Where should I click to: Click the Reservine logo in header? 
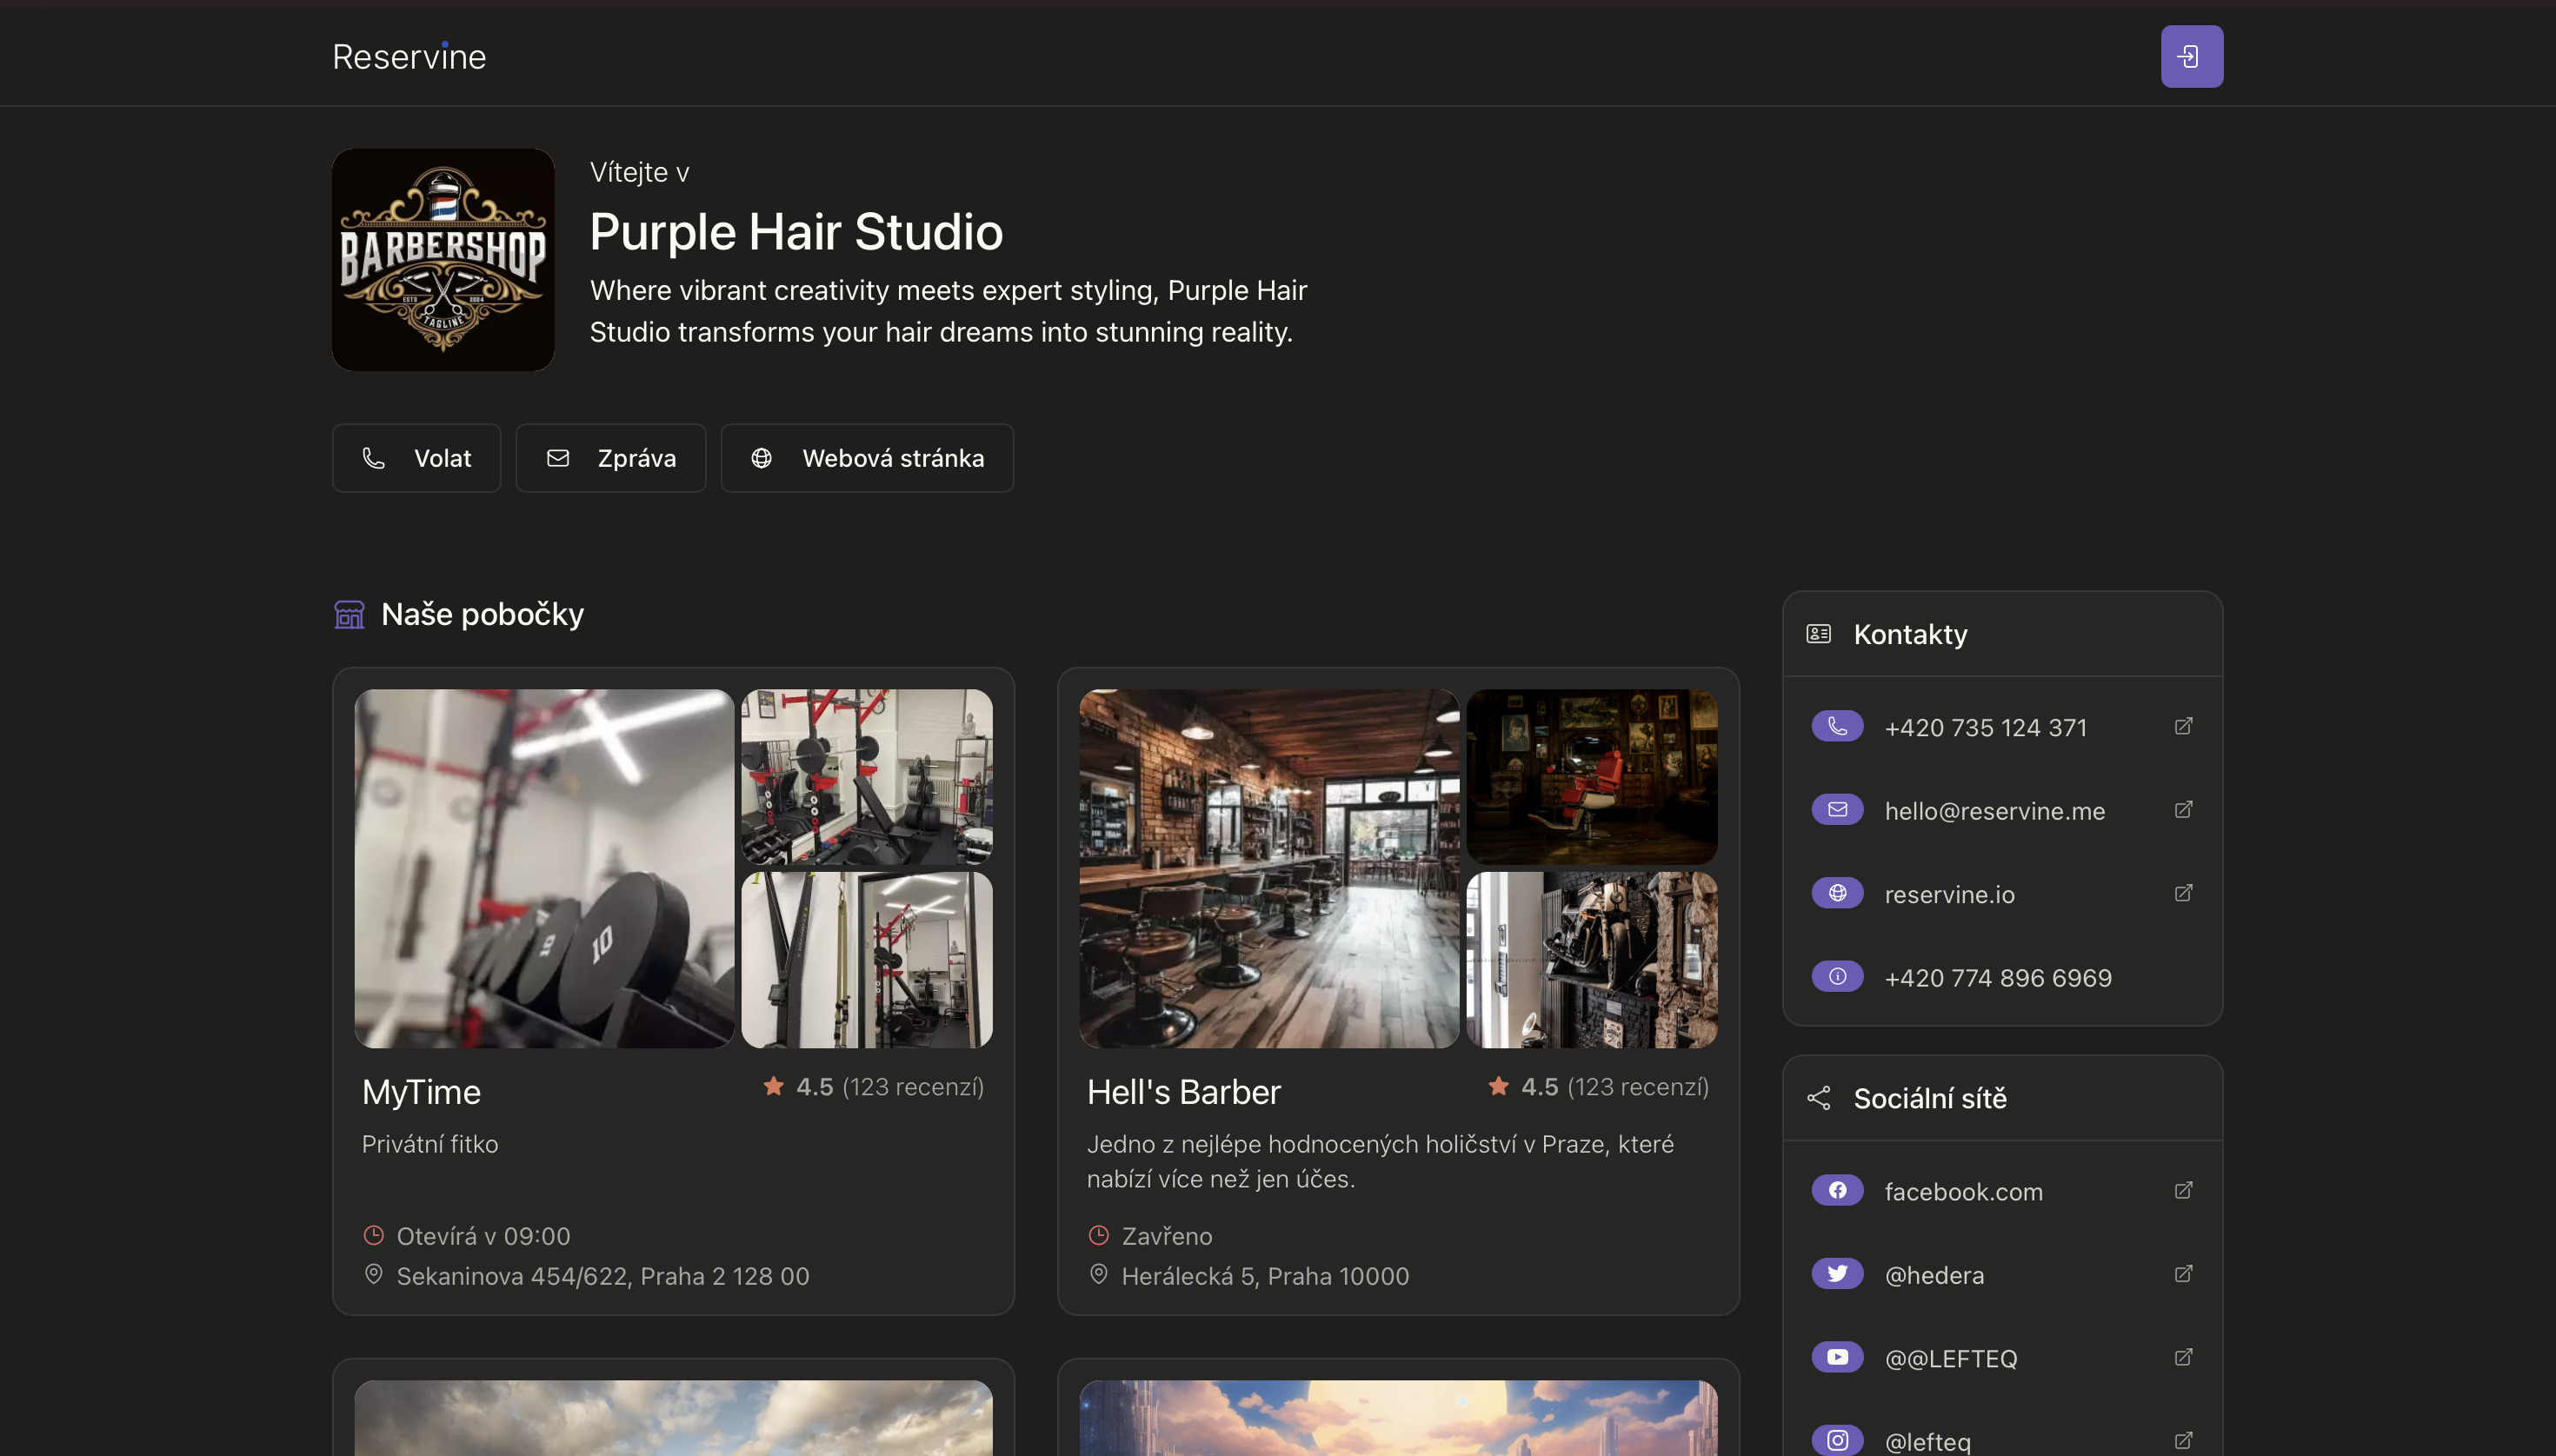tap(409, 57)
